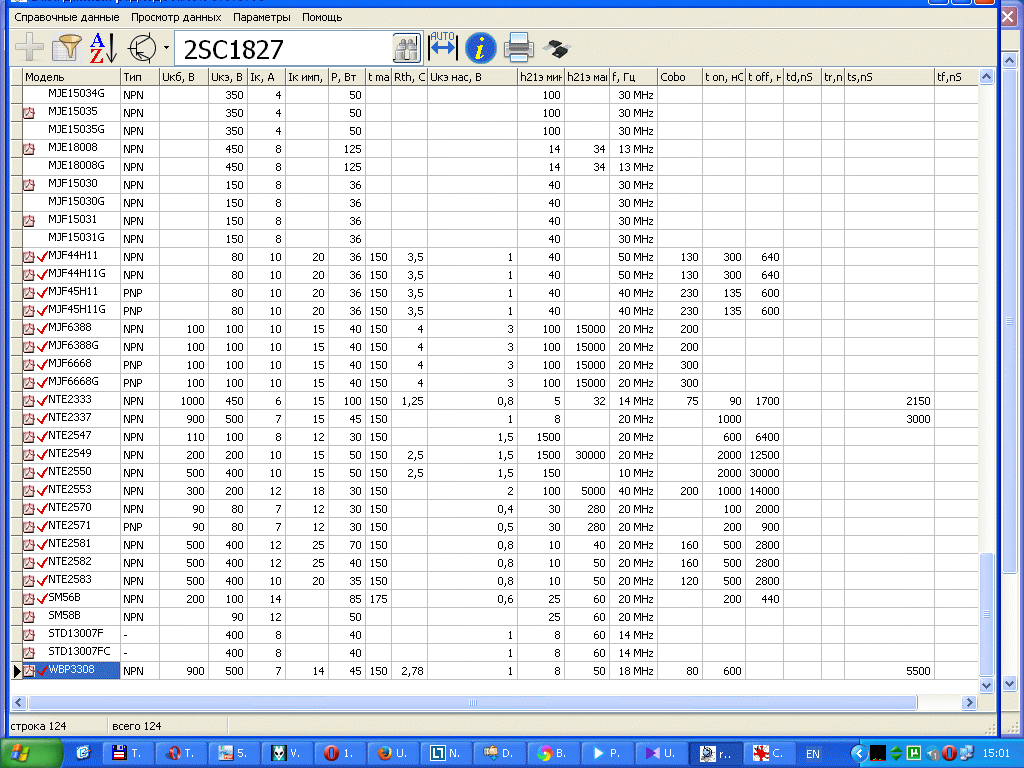Select the NTE2549 model cell

[x=72, y=454]
